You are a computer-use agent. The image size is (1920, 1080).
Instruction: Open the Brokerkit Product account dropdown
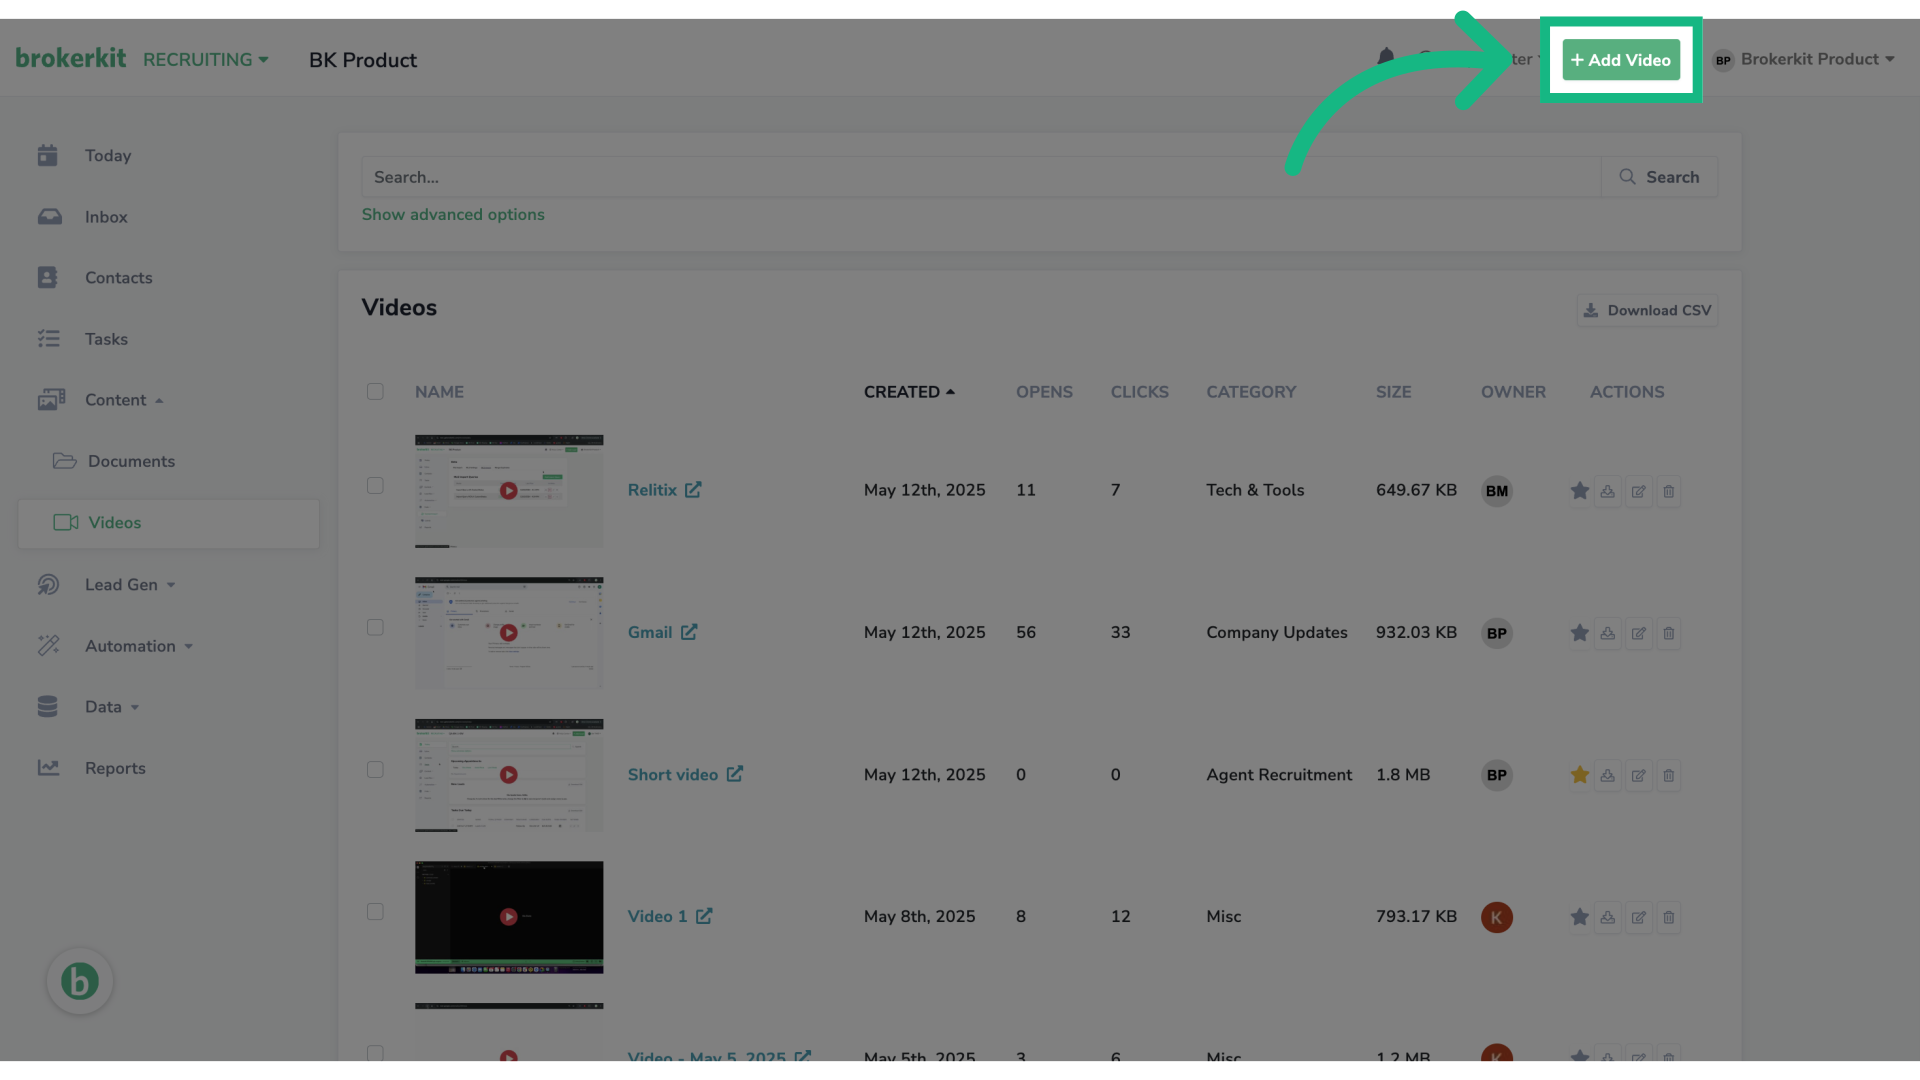1804,59
